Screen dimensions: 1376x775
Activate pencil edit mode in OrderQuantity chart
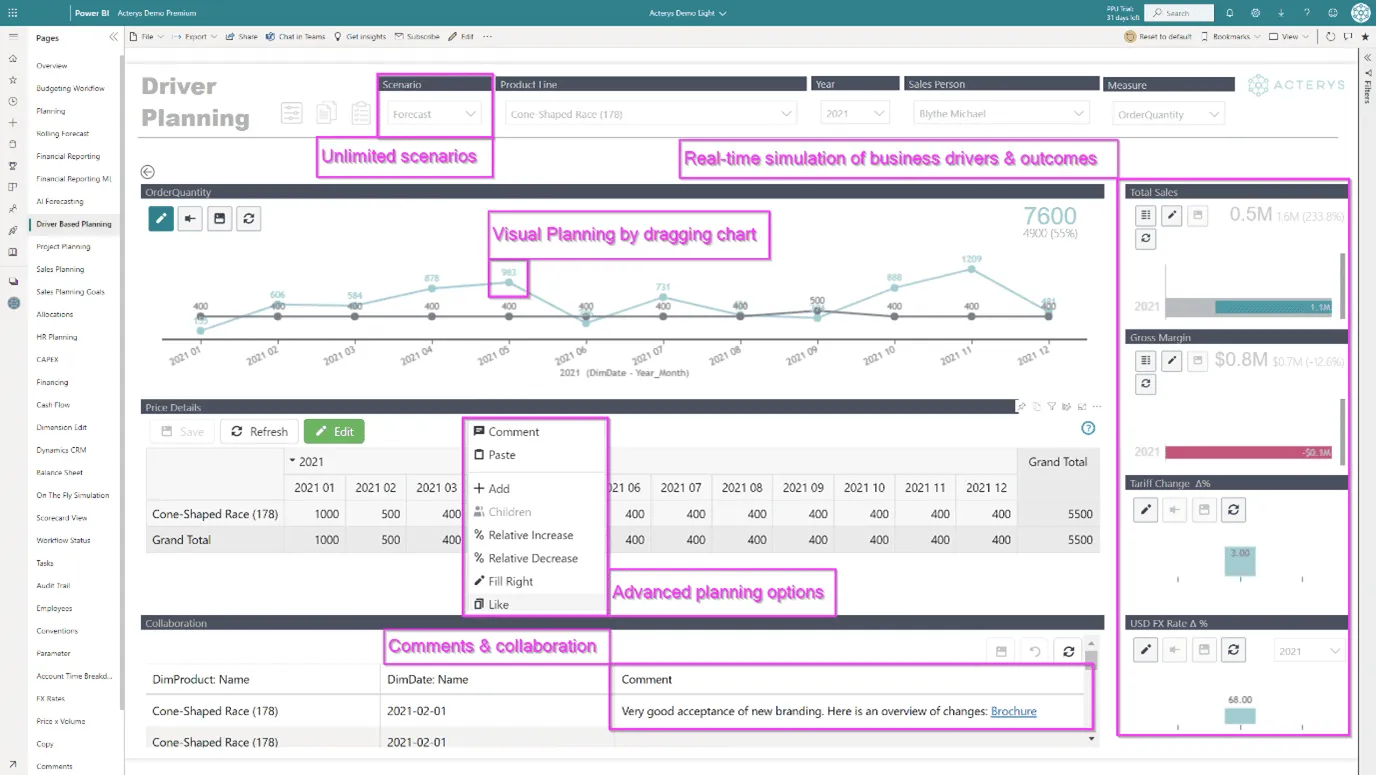pyautogui.click(x=161, y=218)
